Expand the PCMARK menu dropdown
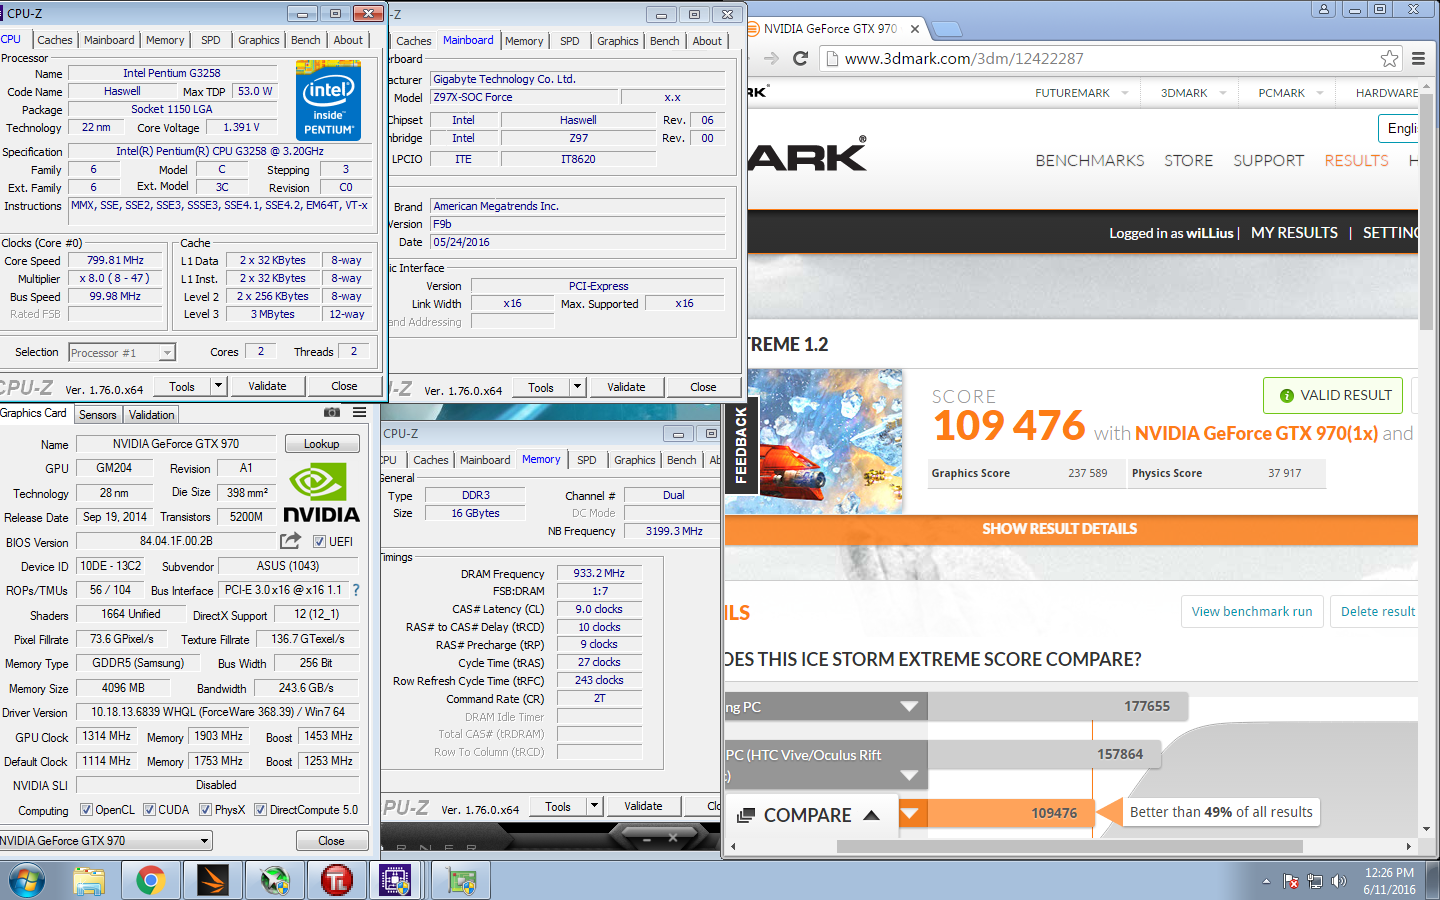1440x900 pixels. coord(1320,93)
